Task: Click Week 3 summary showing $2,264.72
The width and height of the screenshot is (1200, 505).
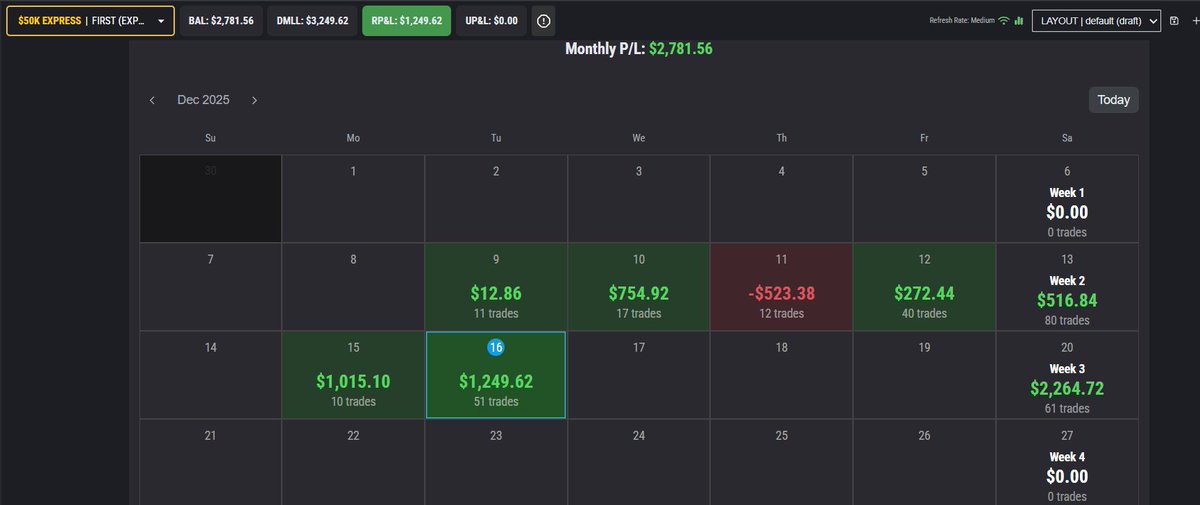Action: (x=1067, y=375)
